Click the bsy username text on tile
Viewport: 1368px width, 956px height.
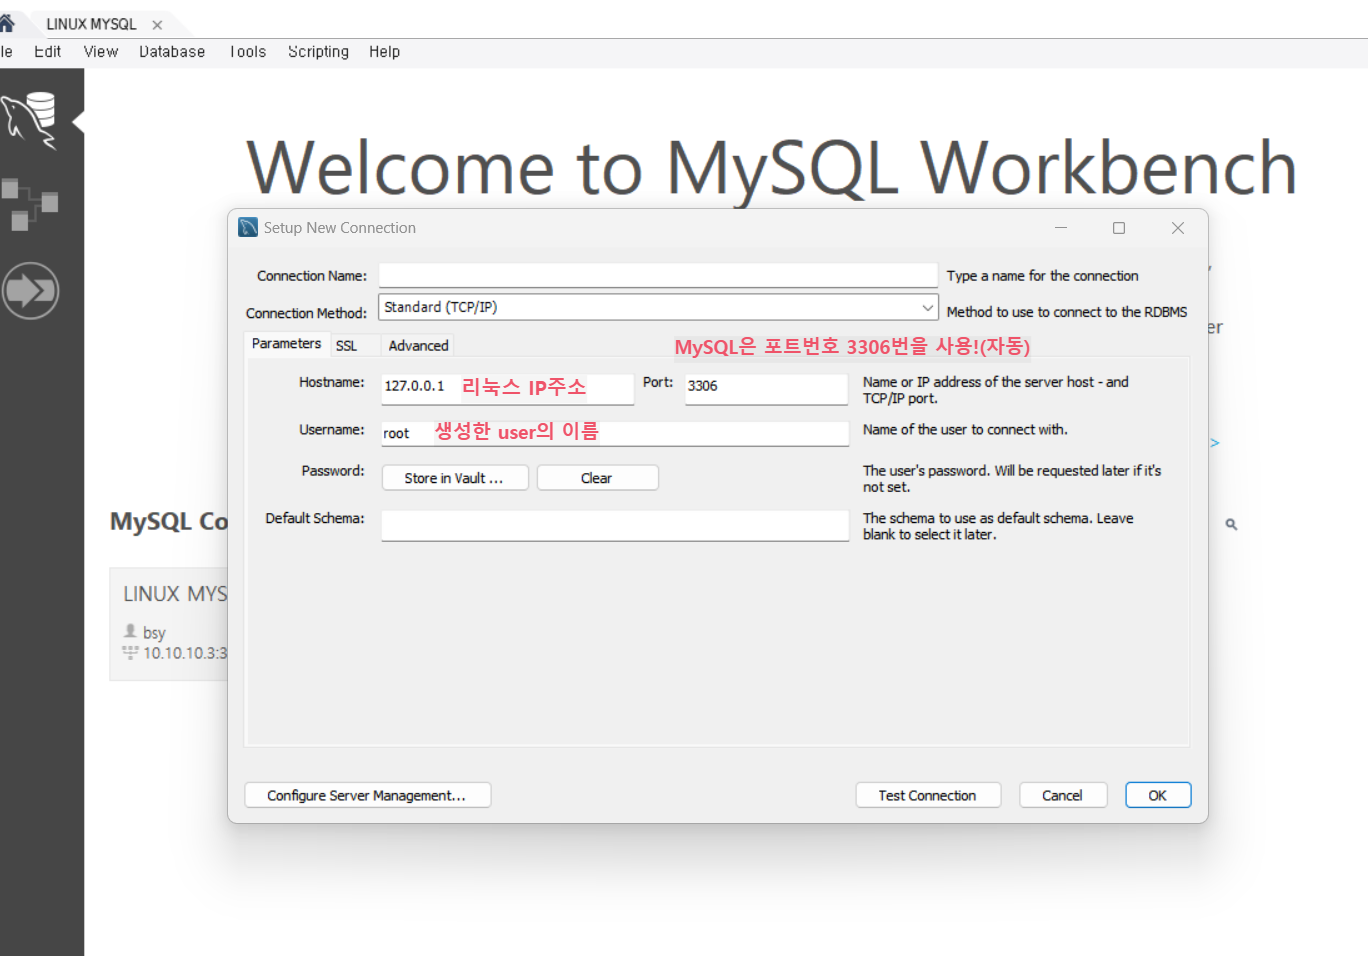154,633
